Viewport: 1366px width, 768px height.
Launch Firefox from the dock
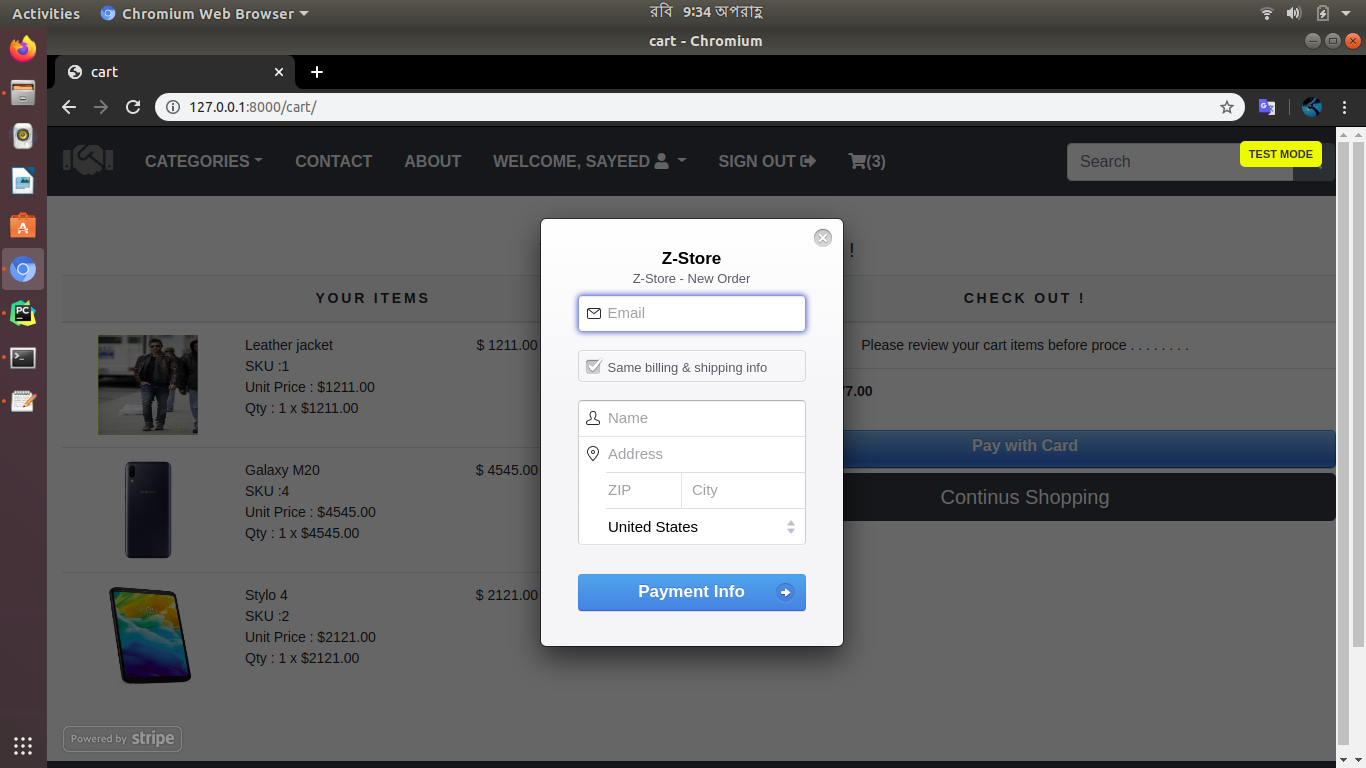point(23,48)
